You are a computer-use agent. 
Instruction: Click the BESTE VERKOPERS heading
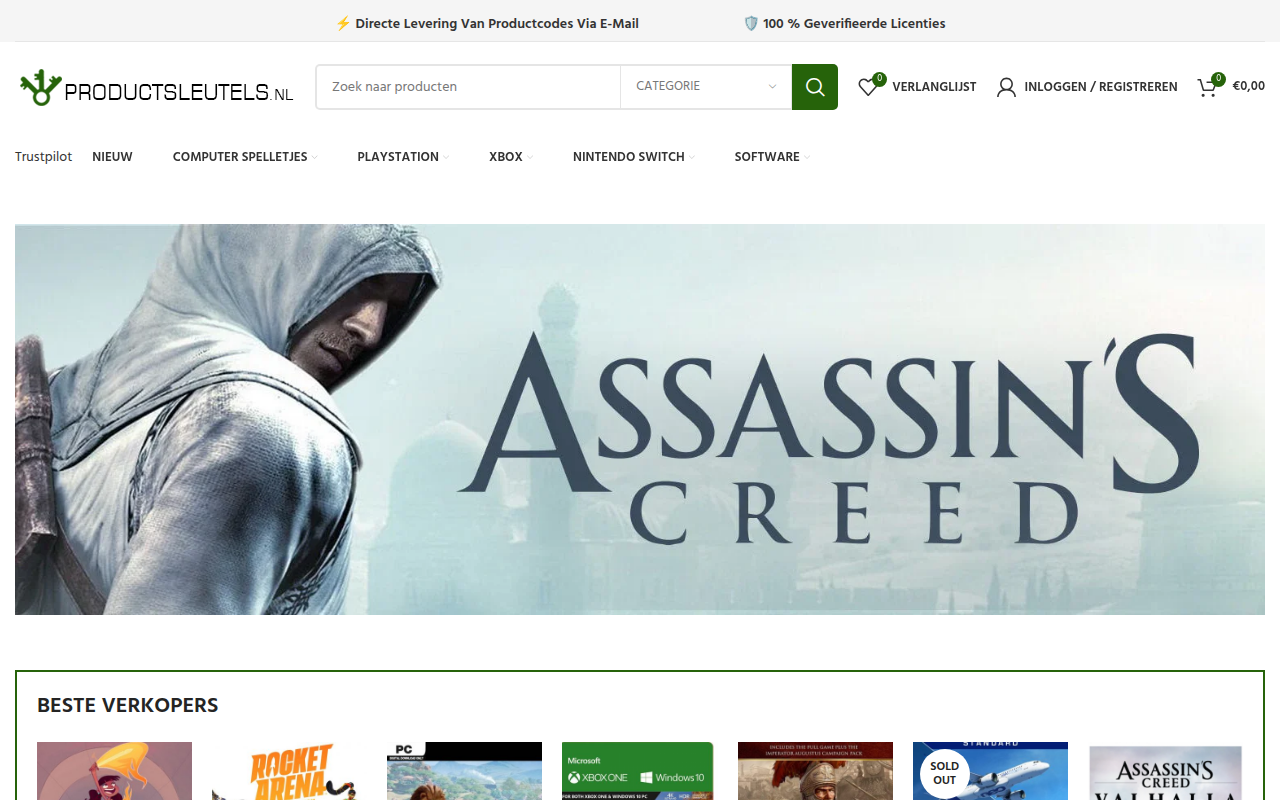click(128, 705)
